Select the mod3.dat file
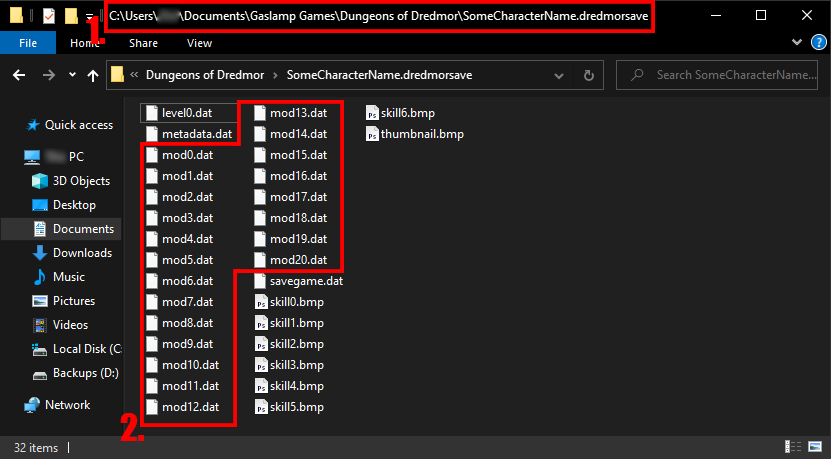The width and height of the screenshot is (831, 459). (180, 218)
